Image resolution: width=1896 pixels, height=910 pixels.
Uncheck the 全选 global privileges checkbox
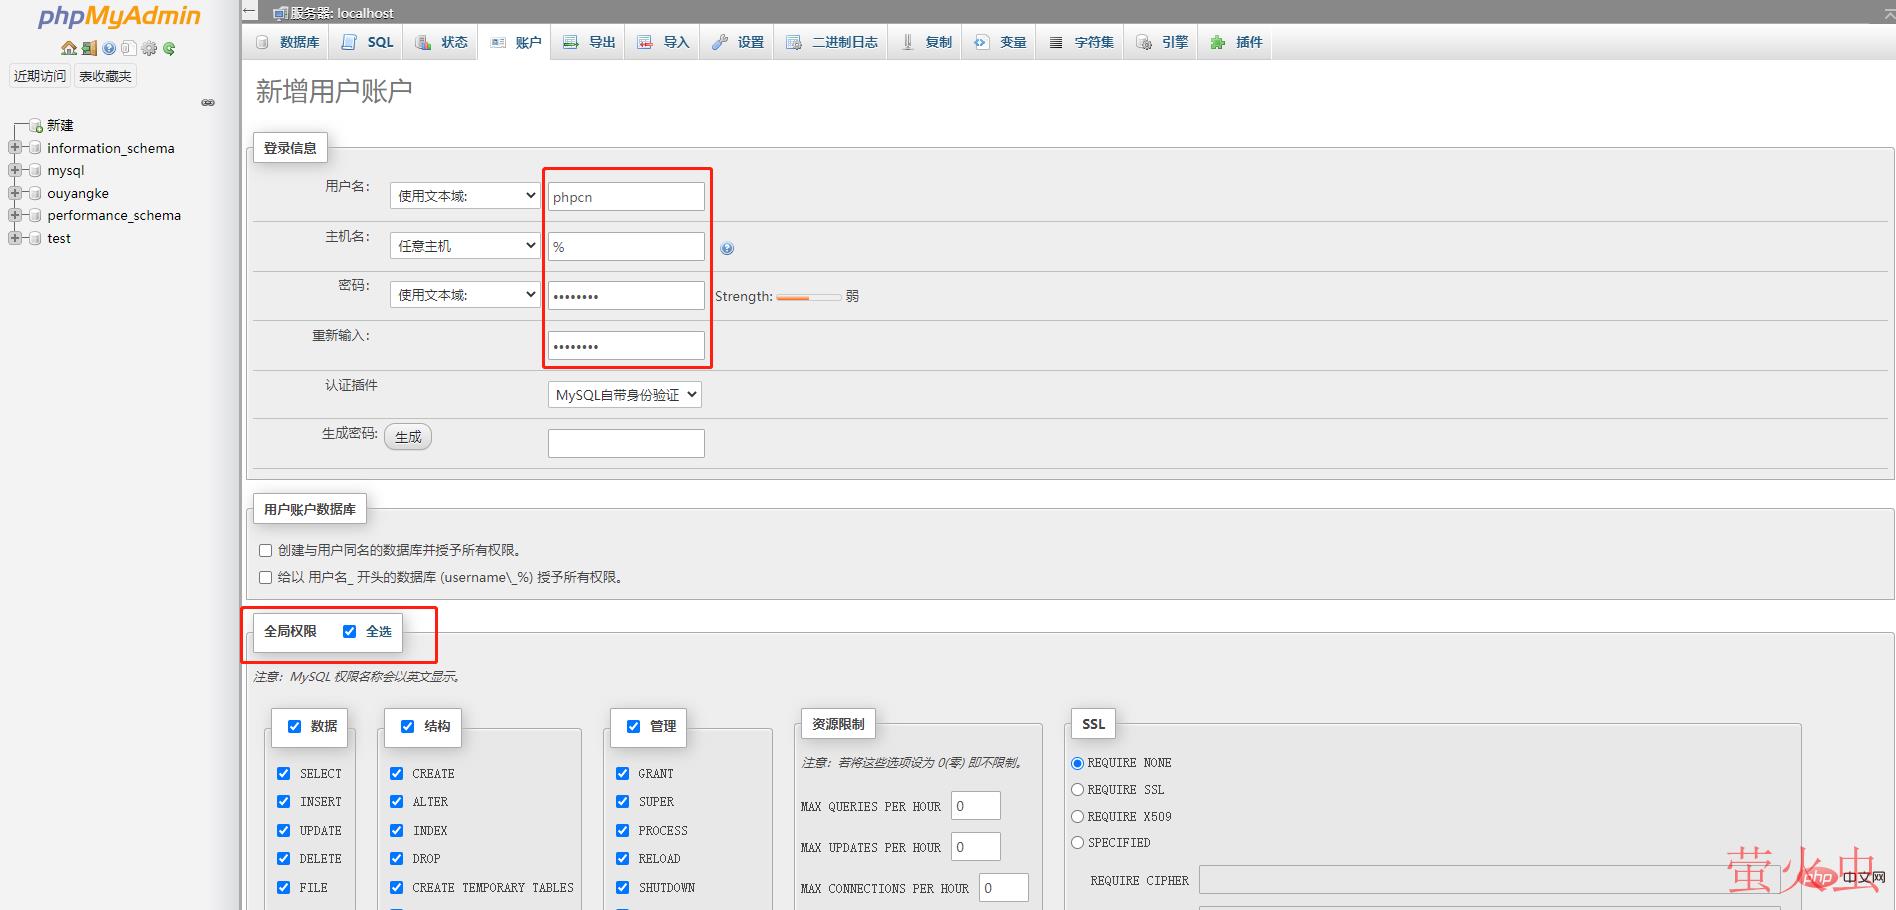tap(349, 631)
